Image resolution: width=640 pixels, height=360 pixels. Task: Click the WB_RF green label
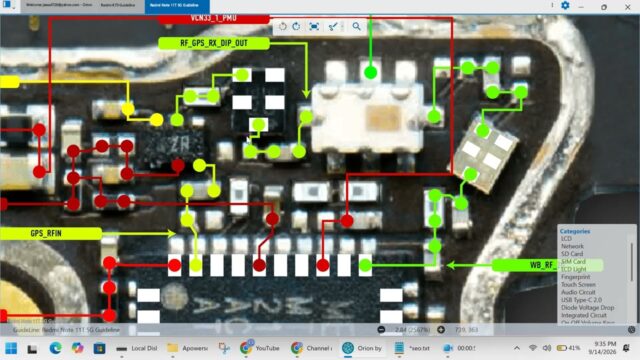tap(547, 265)
